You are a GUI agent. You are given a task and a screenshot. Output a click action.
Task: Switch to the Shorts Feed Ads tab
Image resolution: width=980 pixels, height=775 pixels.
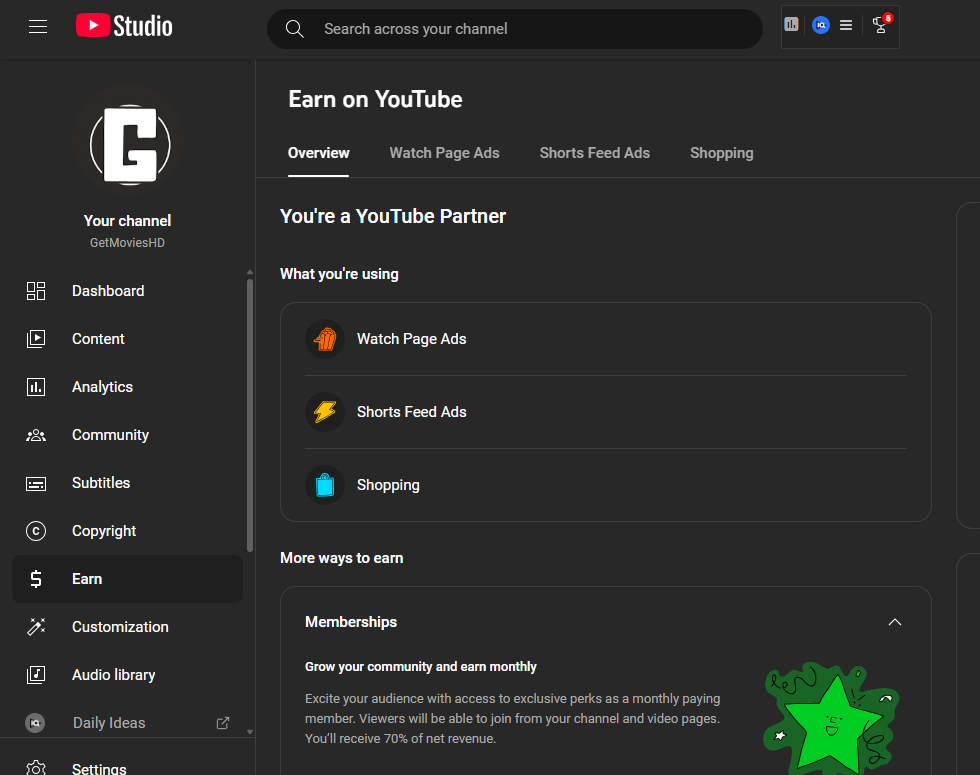pos(594,153)
